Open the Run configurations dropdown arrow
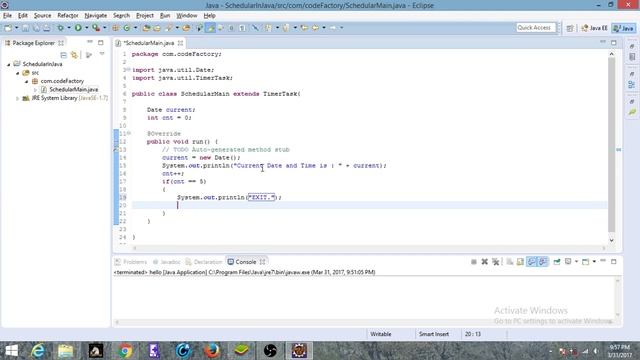The height and width of the screenshot is (360, 640). click(87, 28)
